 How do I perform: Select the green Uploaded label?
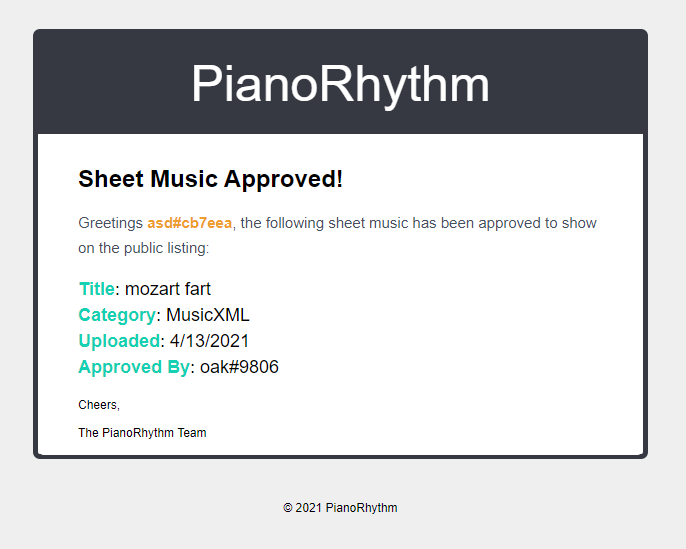pos(119,341)
